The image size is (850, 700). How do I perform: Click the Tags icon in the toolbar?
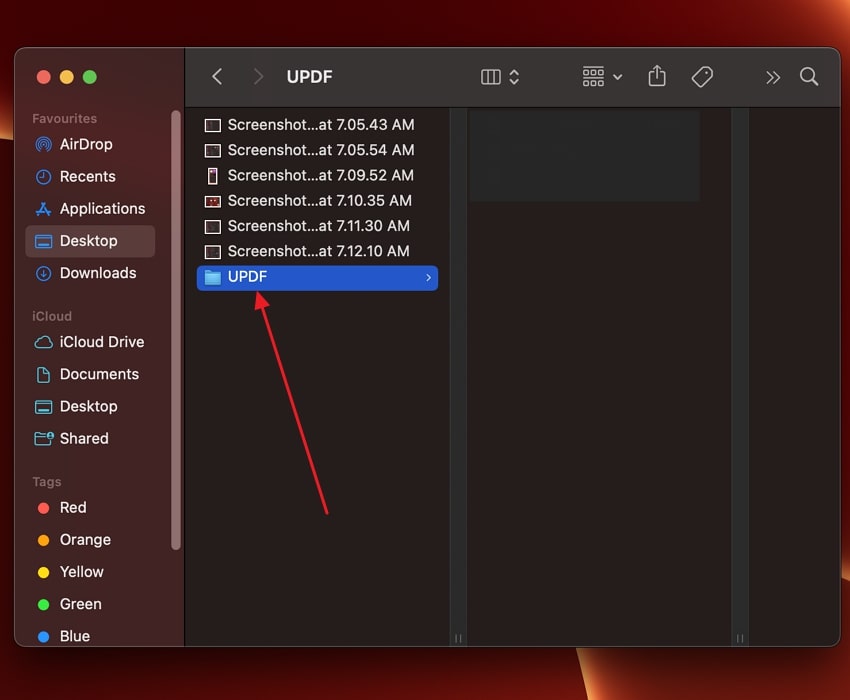(702, 76)
